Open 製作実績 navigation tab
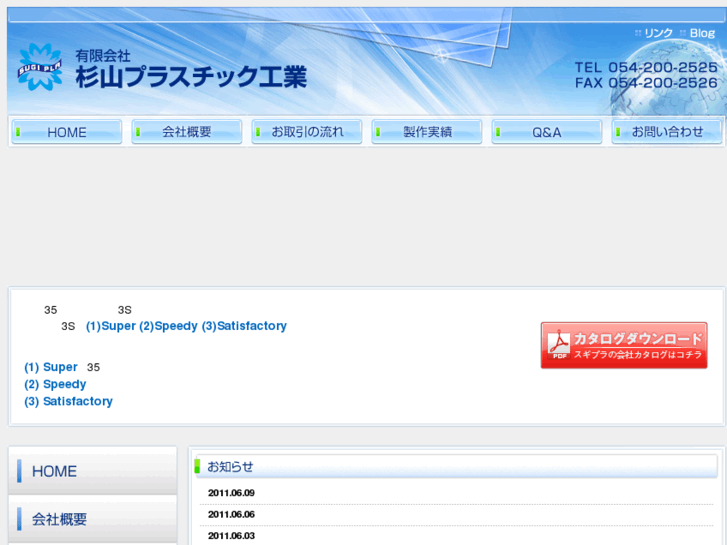Screen dimensions: 727x545 point(427,132)
